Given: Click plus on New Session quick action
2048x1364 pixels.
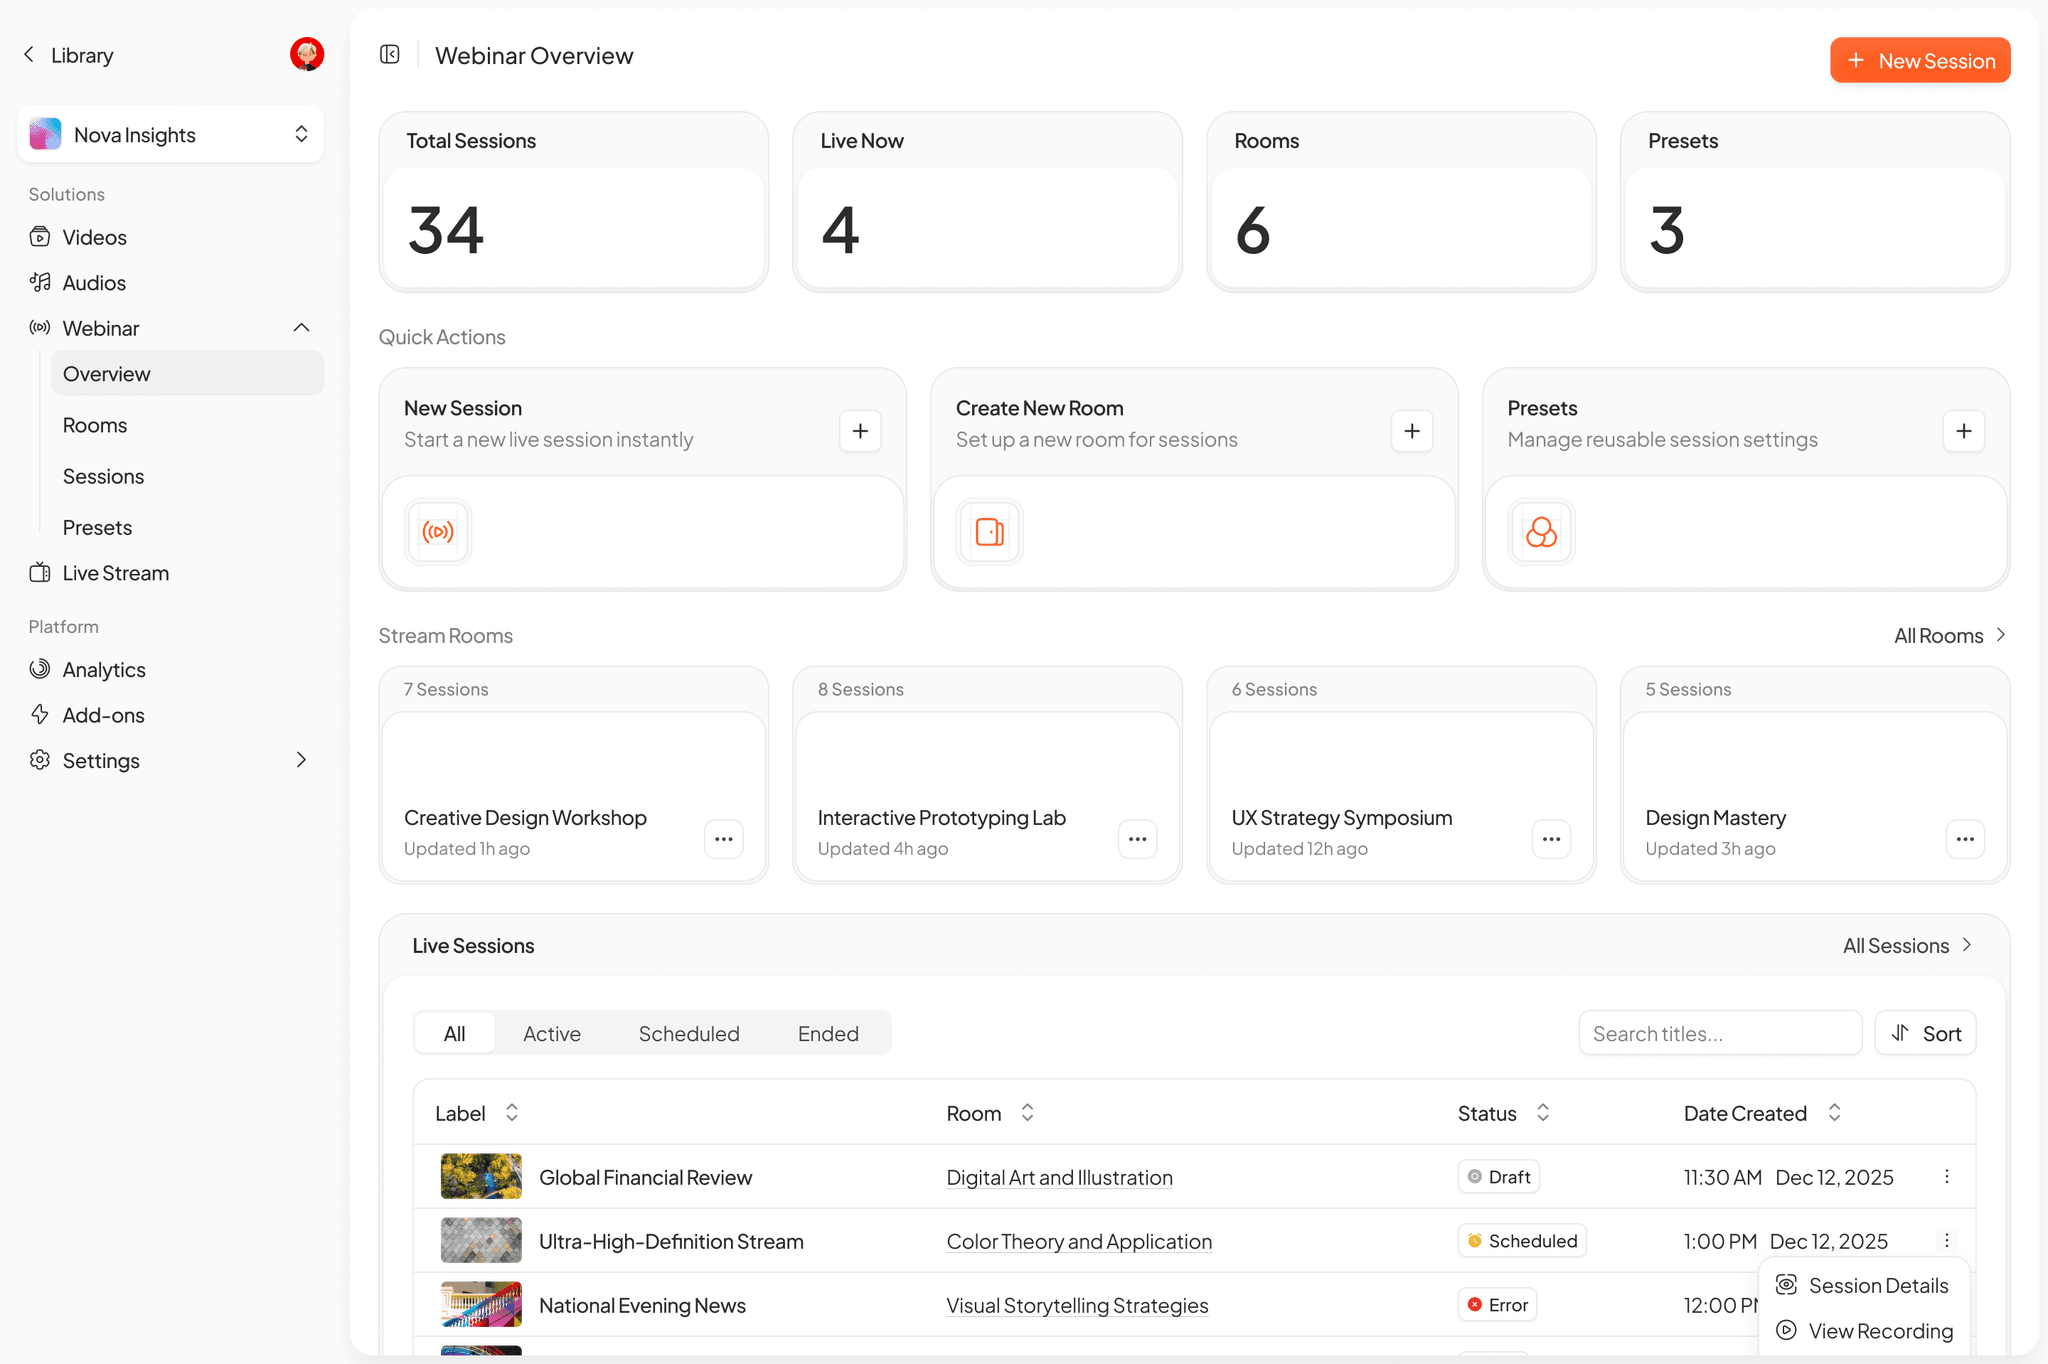Looking at the screenshot, I should tap(860, 431).
